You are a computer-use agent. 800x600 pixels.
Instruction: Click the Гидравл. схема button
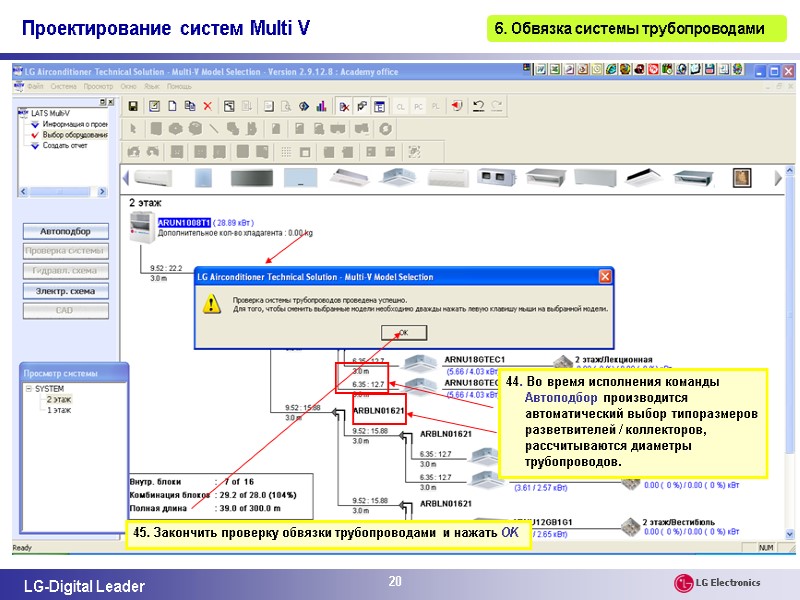65,271
